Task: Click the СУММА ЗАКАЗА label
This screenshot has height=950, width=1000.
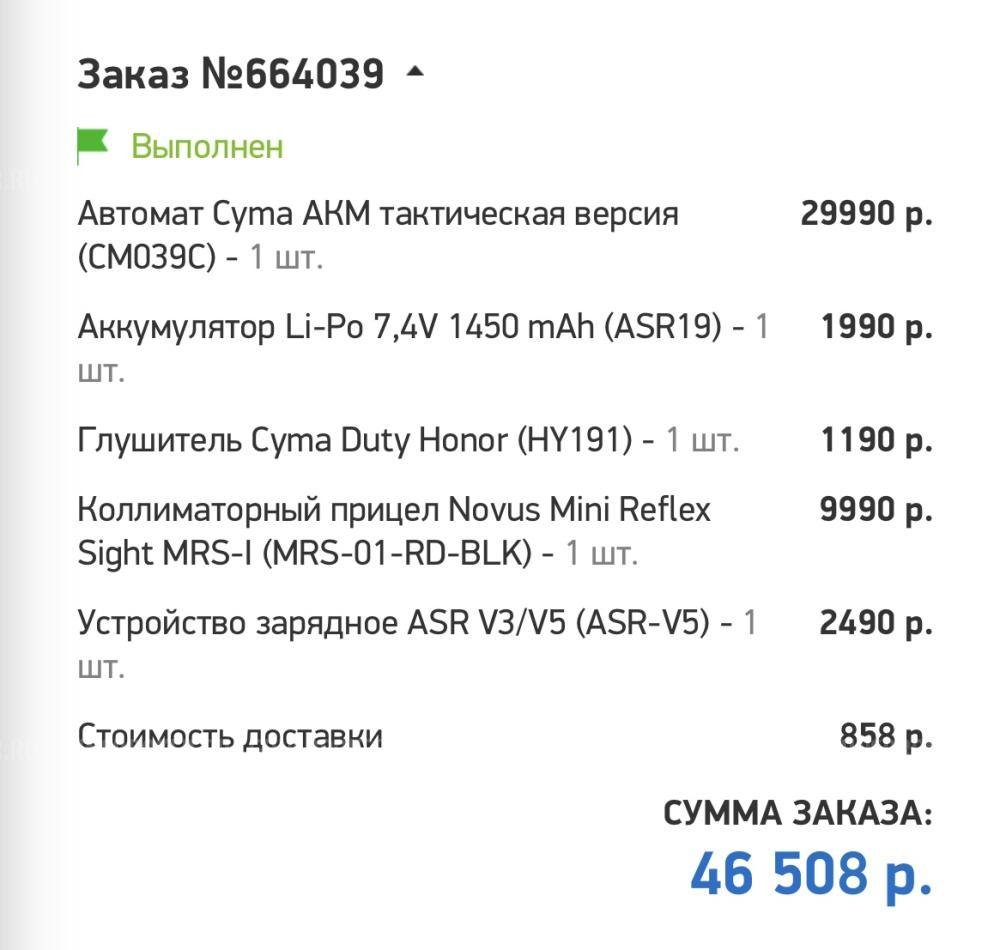Action: [797, 814]
